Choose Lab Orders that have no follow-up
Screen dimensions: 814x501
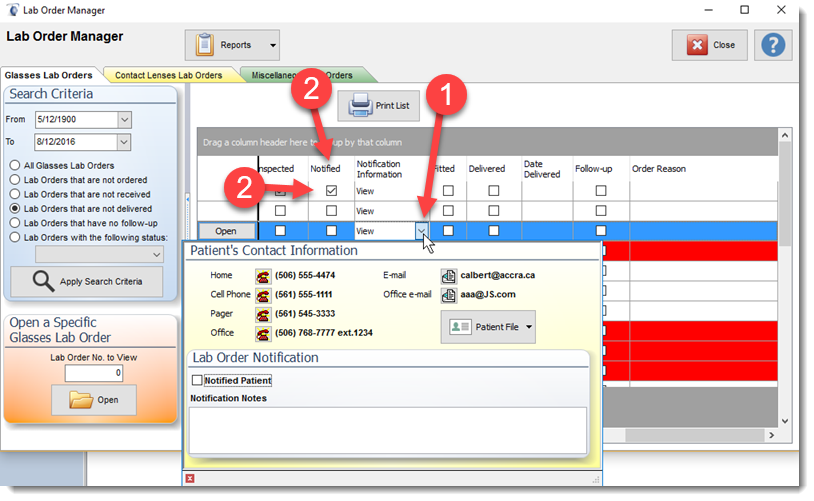(x=15, y=223)
